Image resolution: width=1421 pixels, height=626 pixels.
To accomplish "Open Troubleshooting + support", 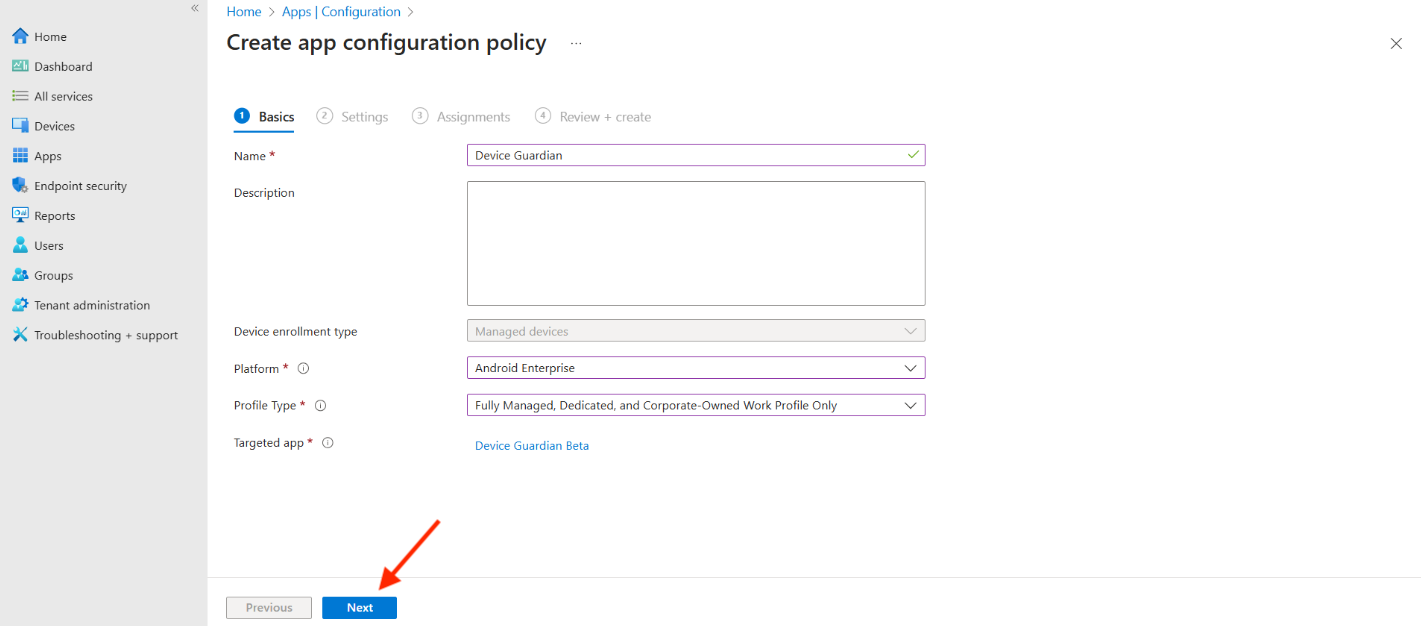I will pyautogui.click(x=105, y=336).
